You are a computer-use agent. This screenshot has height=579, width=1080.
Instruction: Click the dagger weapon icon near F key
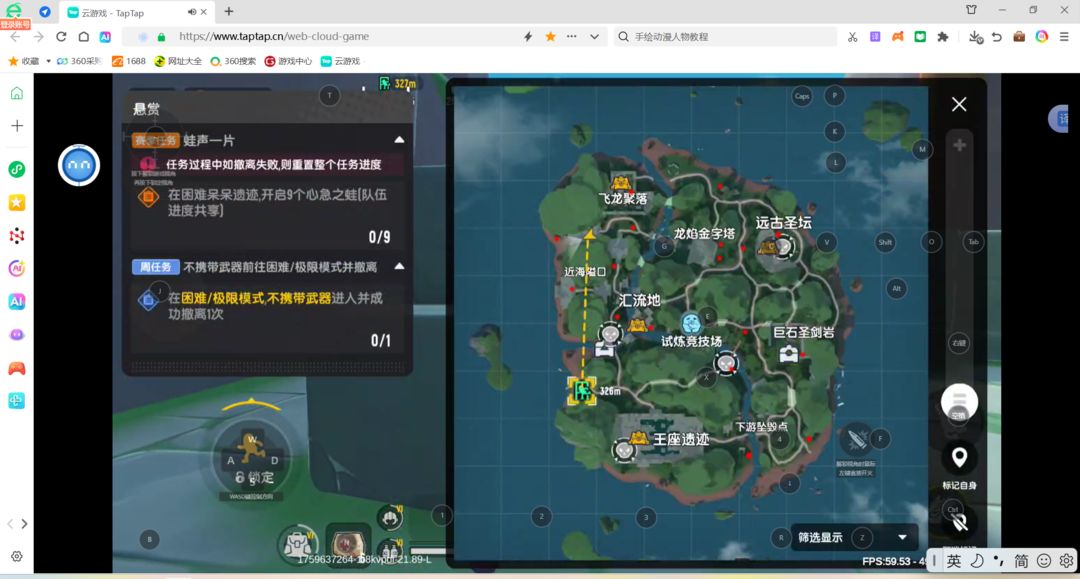pos(856,439)
